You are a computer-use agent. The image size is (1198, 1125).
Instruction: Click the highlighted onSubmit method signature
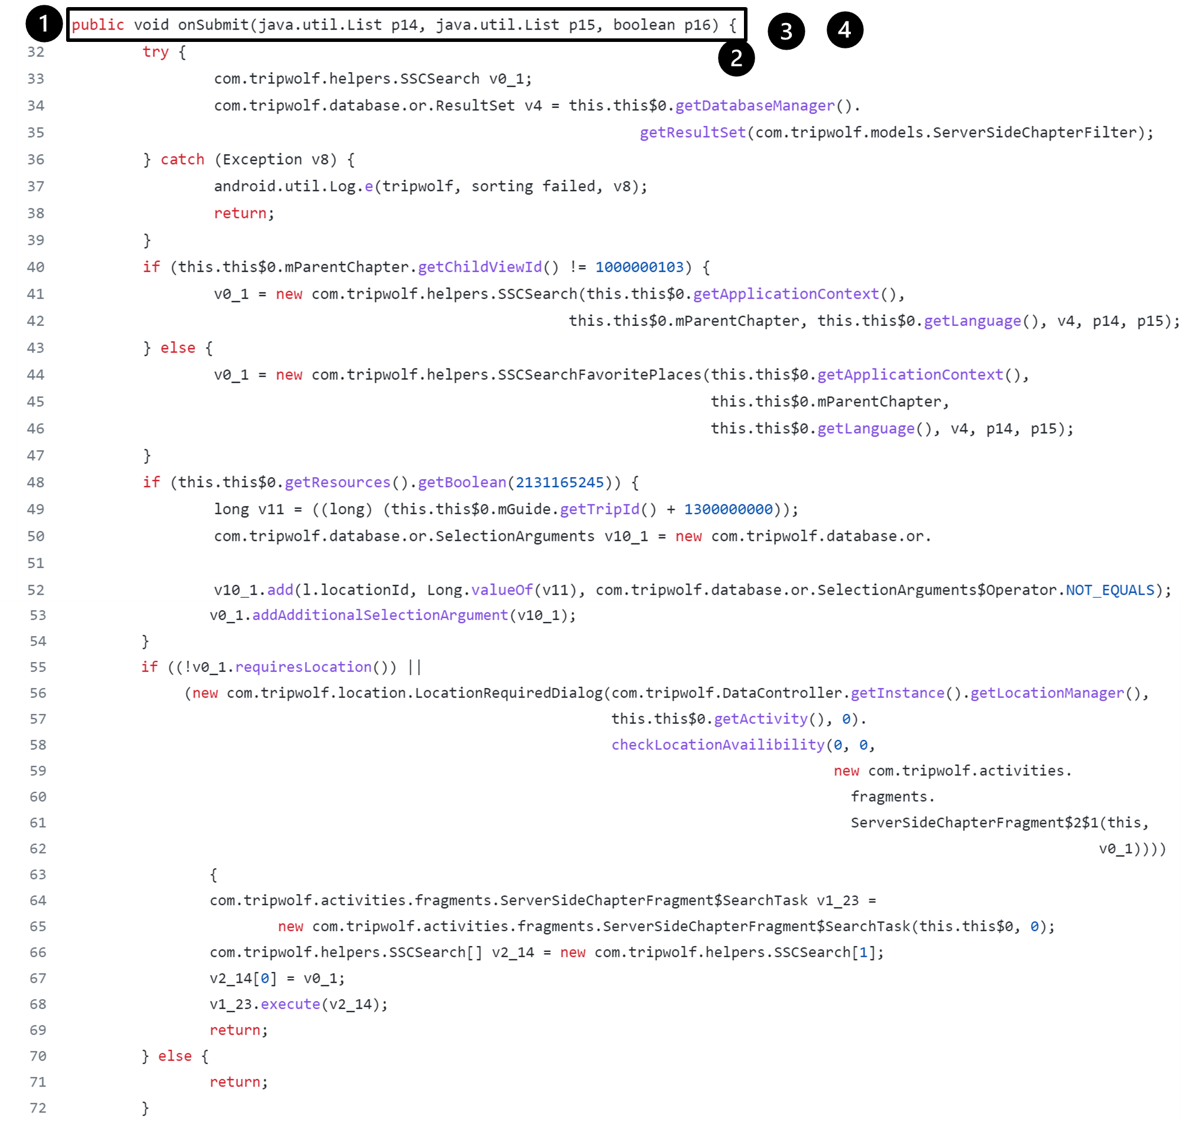click(405, 25)
